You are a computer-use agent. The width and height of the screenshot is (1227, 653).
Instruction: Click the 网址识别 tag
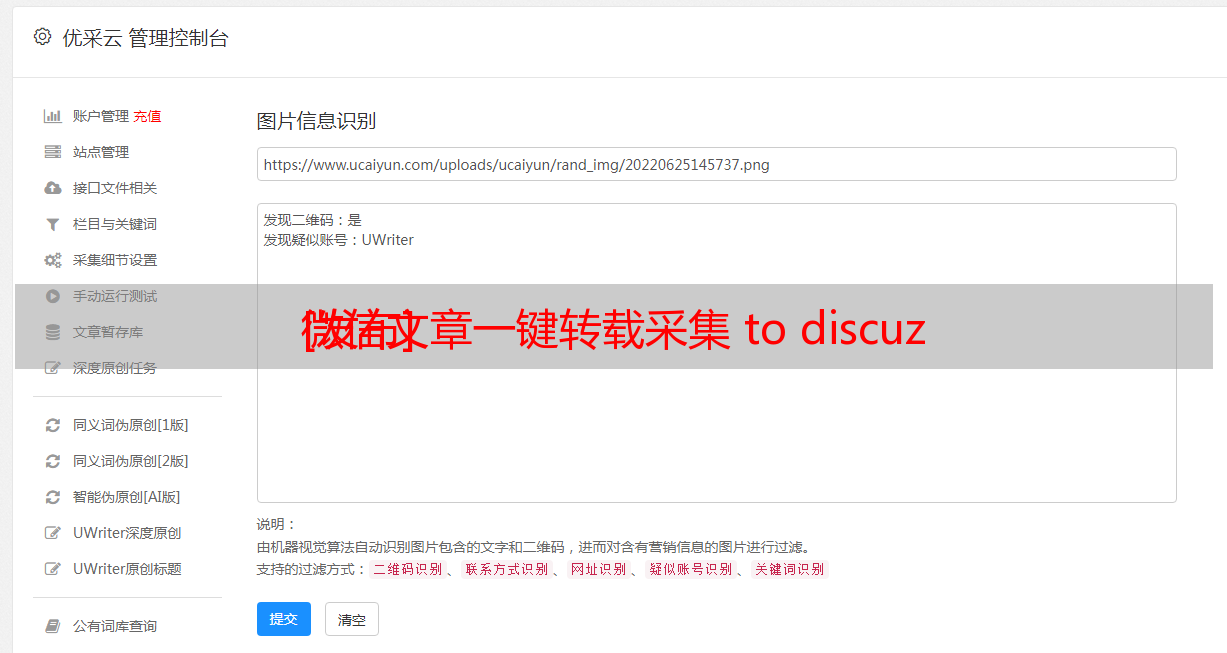[x=598, y=569]
